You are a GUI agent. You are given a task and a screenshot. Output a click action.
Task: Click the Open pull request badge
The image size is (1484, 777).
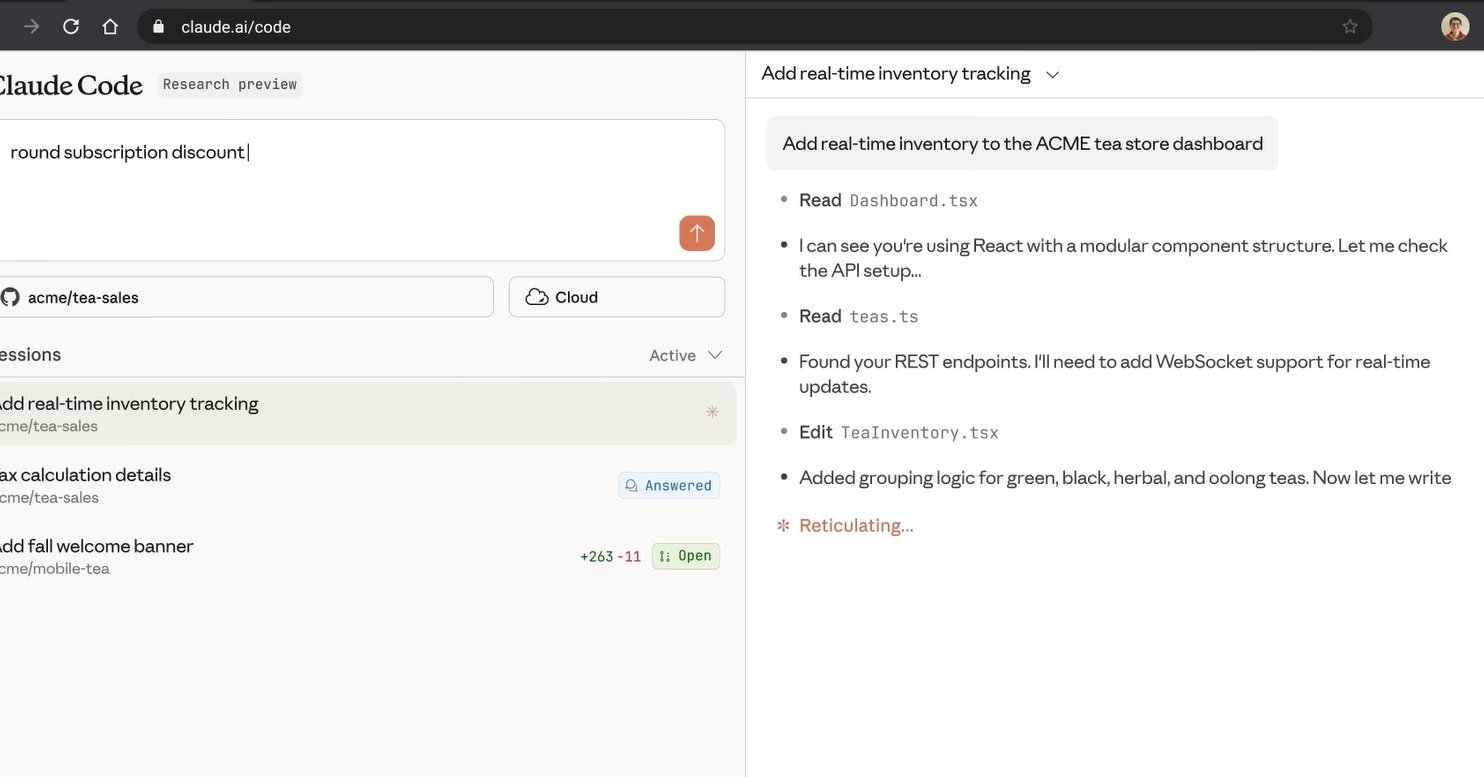point(686,556)
